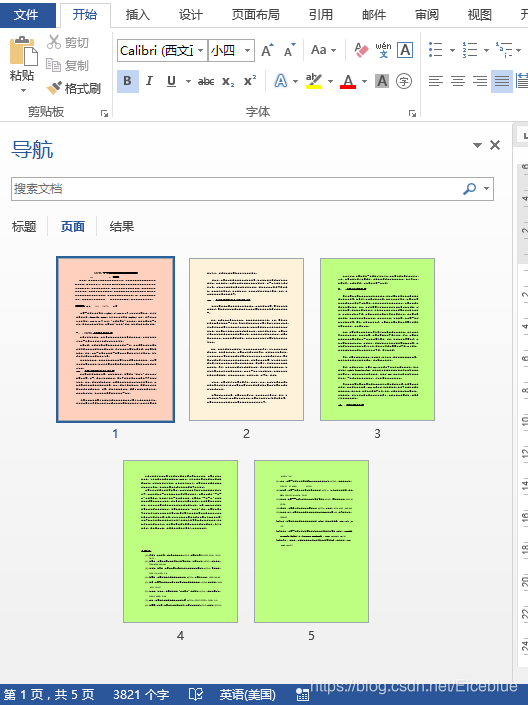Expand highlight color dropdown arrow
The height and width of the screenshot is (705, 528).
[x=331, y=81]
